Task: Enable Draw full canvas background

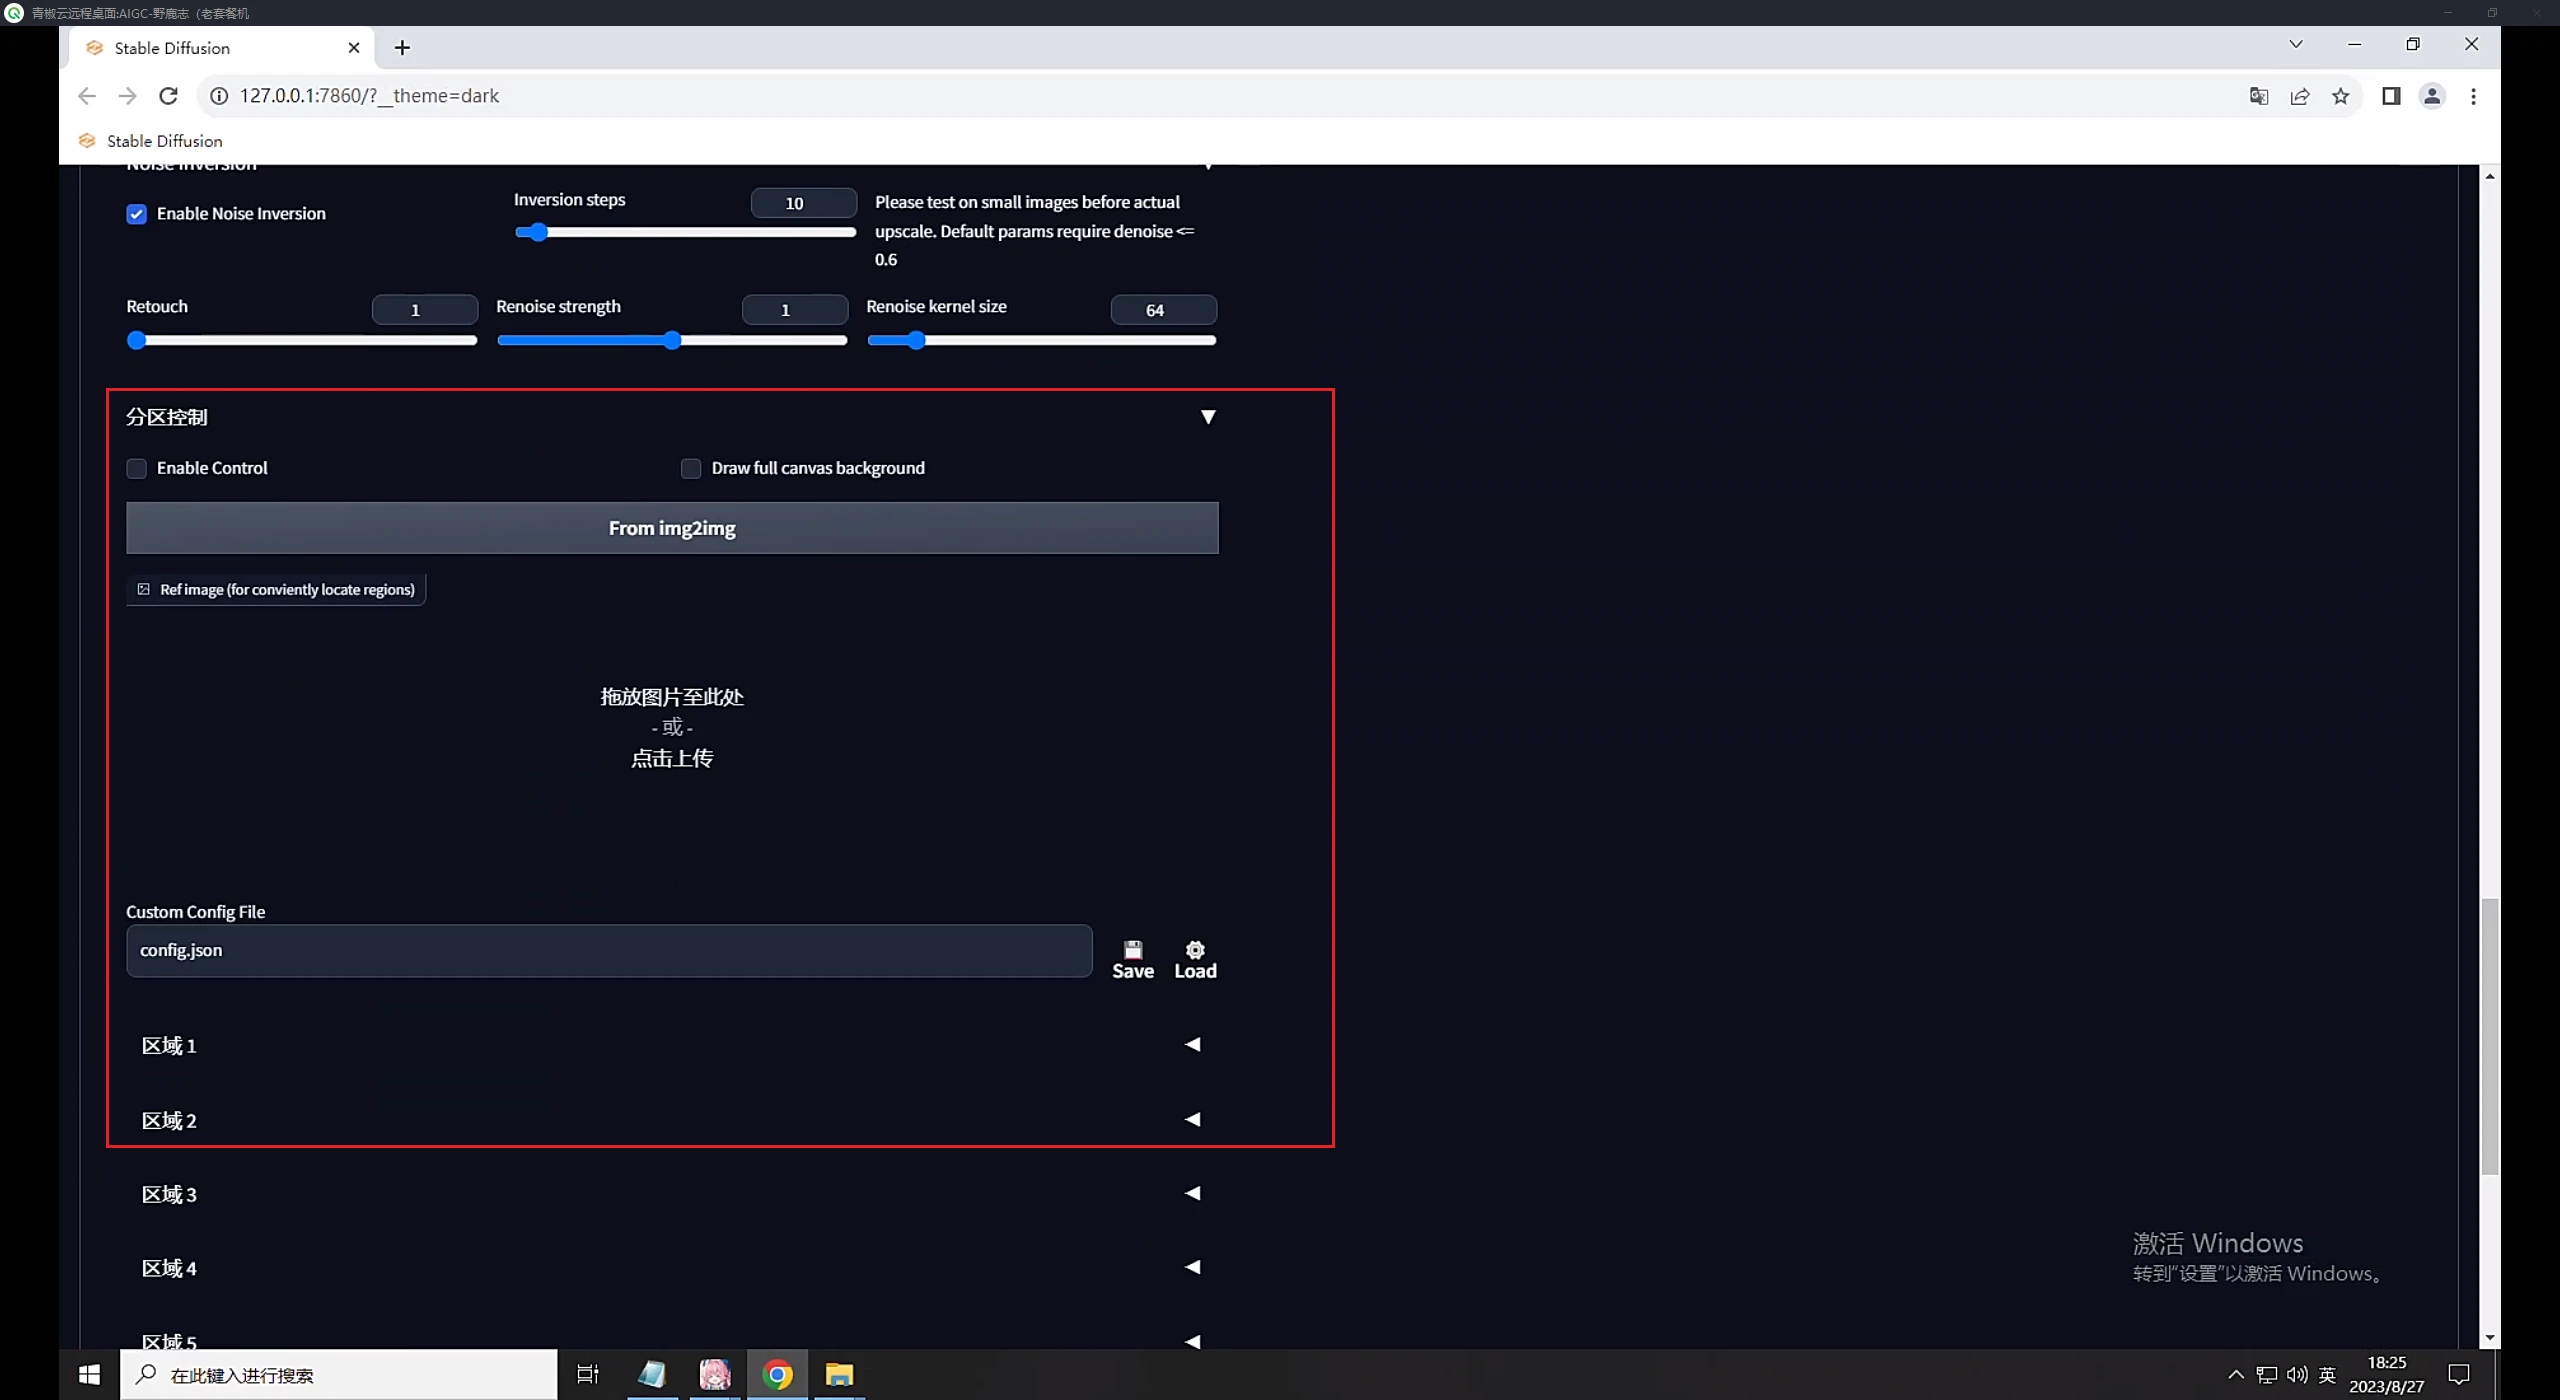Action: [x=690, y=468]
